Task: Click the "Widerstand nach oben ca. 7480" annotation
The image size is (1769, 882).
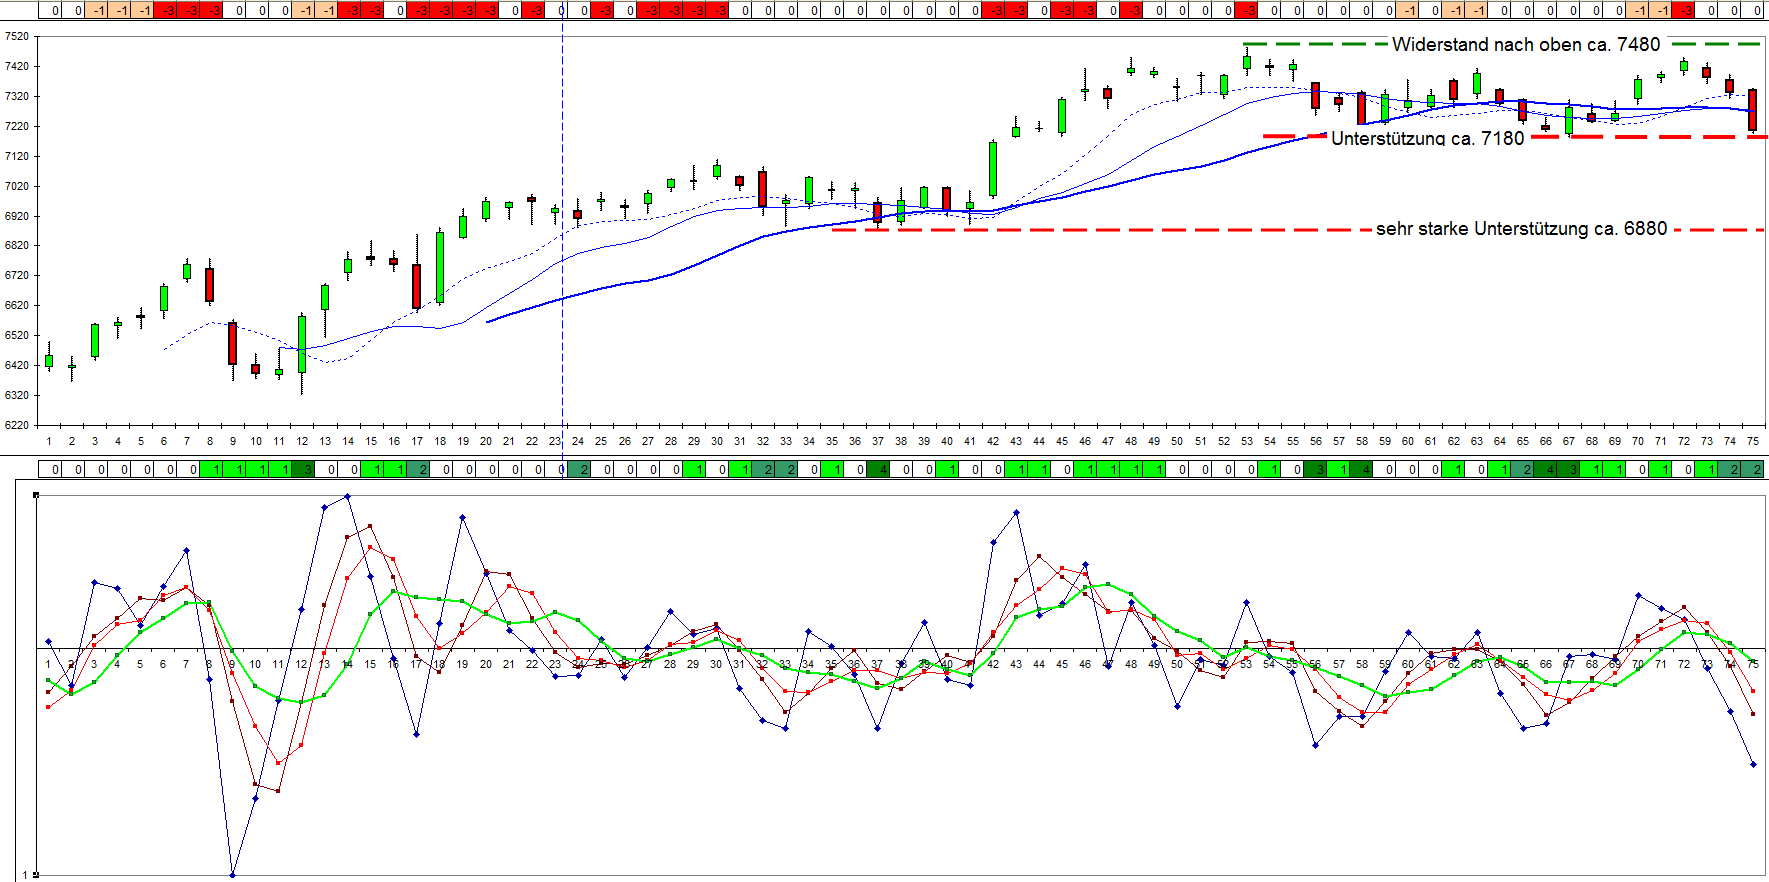Action: (1526, 45)
